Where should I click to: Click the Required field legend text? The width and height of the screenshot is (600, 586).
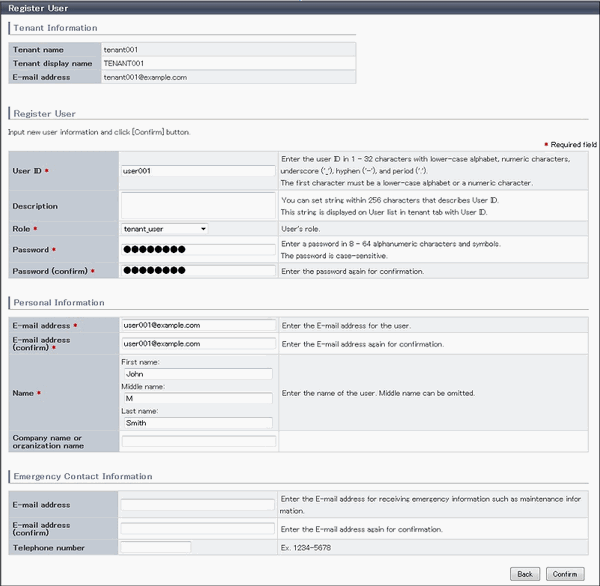(x=573, y=145)
